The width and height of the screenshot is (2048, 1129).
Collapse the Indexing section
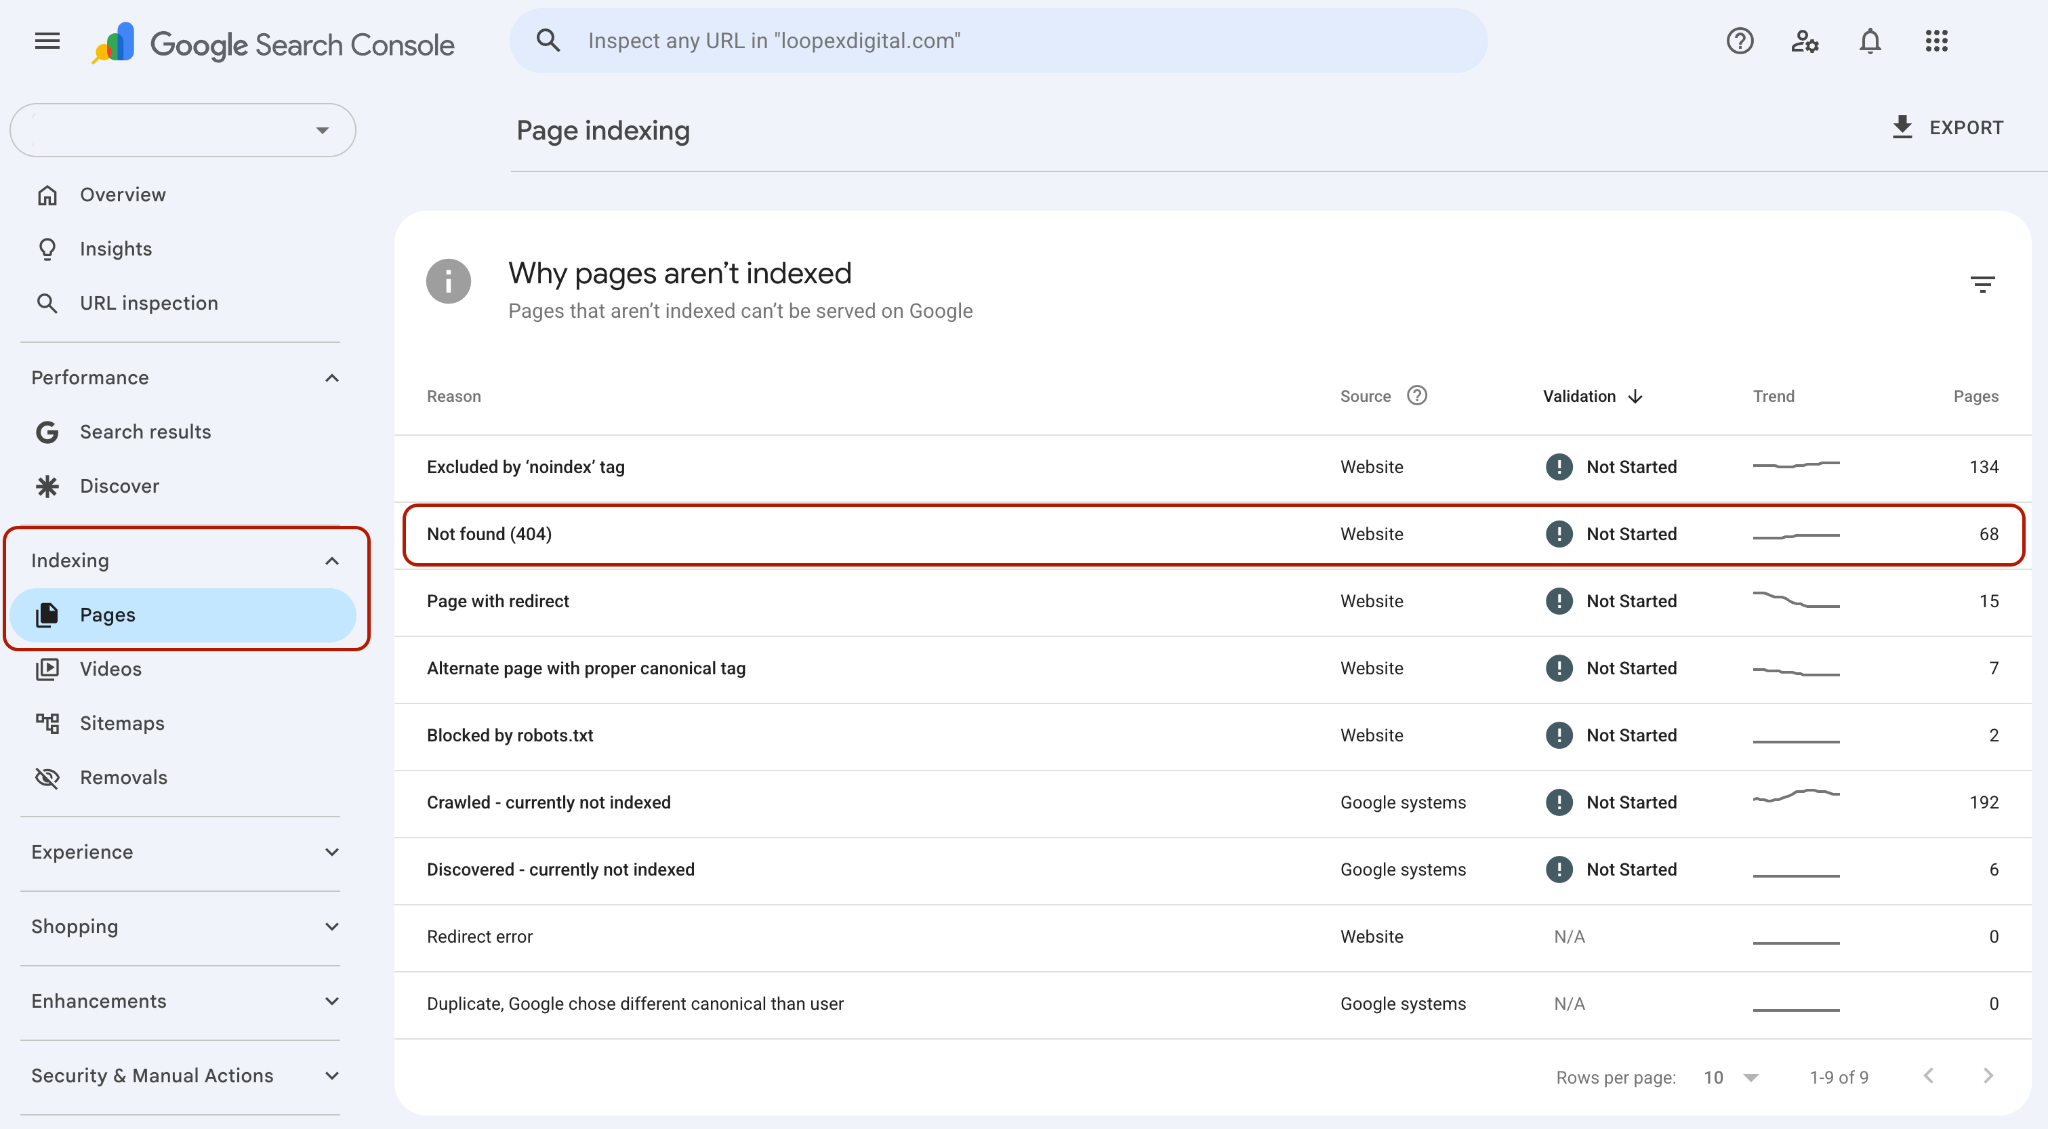coord(332,561)
